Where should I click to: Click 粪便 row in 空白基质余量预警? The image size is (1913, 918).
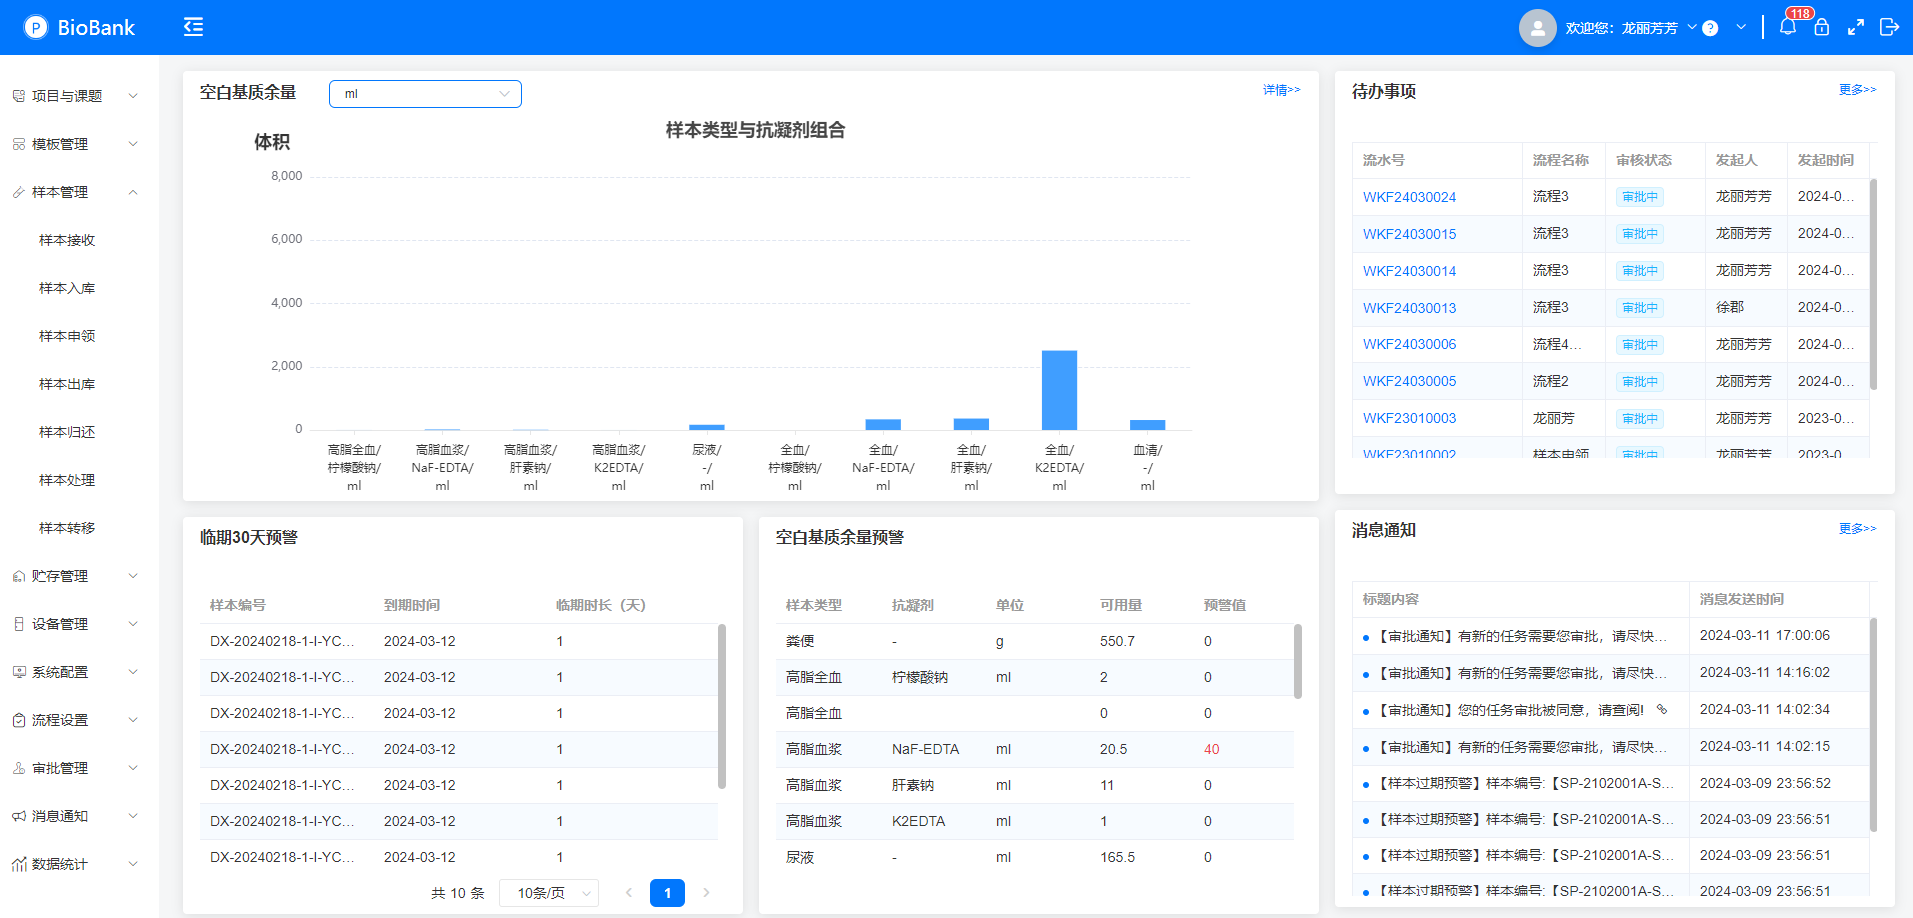click(x=1035, y=641)
